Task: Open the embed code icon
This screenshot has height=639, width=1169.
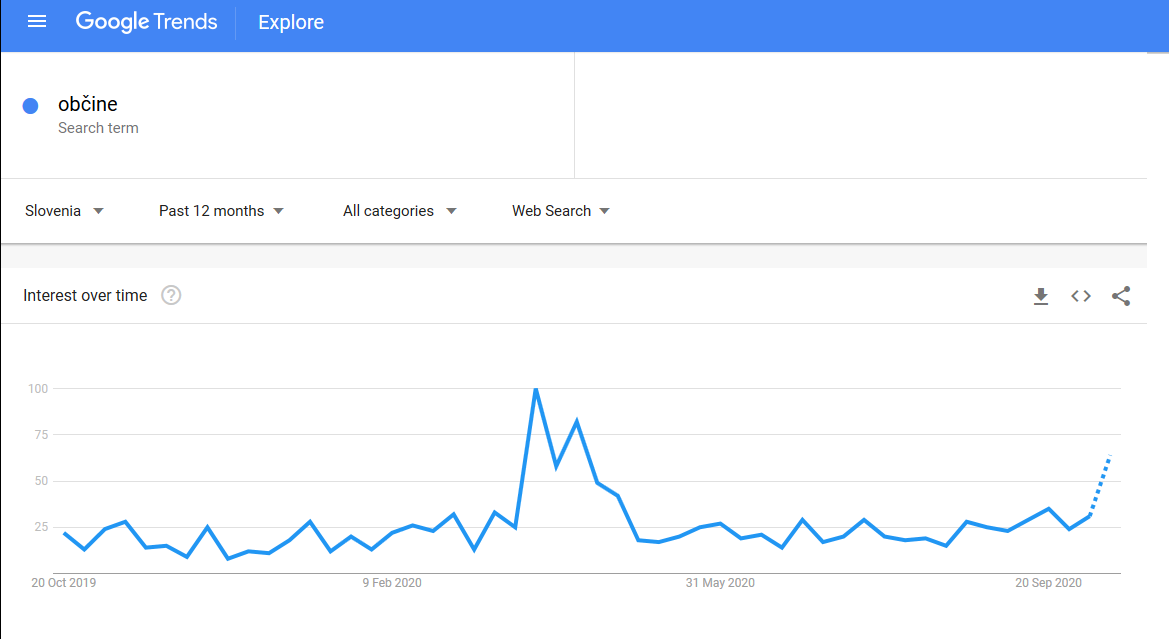Action: (1081, 296)
